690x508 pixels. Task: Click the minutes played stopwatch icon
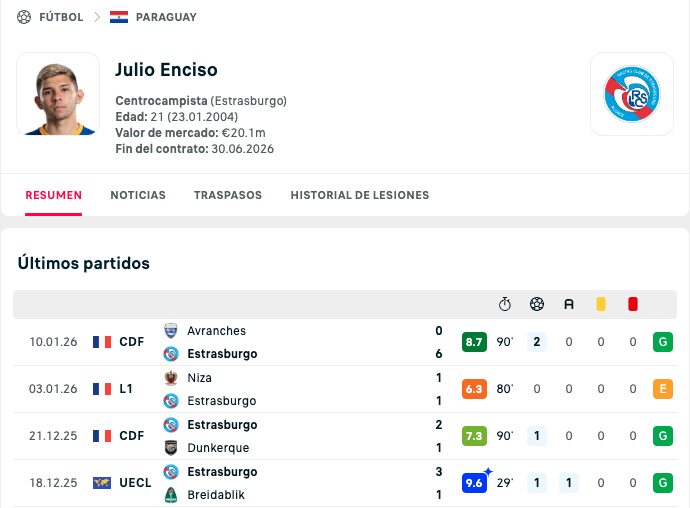coord(505,304)
